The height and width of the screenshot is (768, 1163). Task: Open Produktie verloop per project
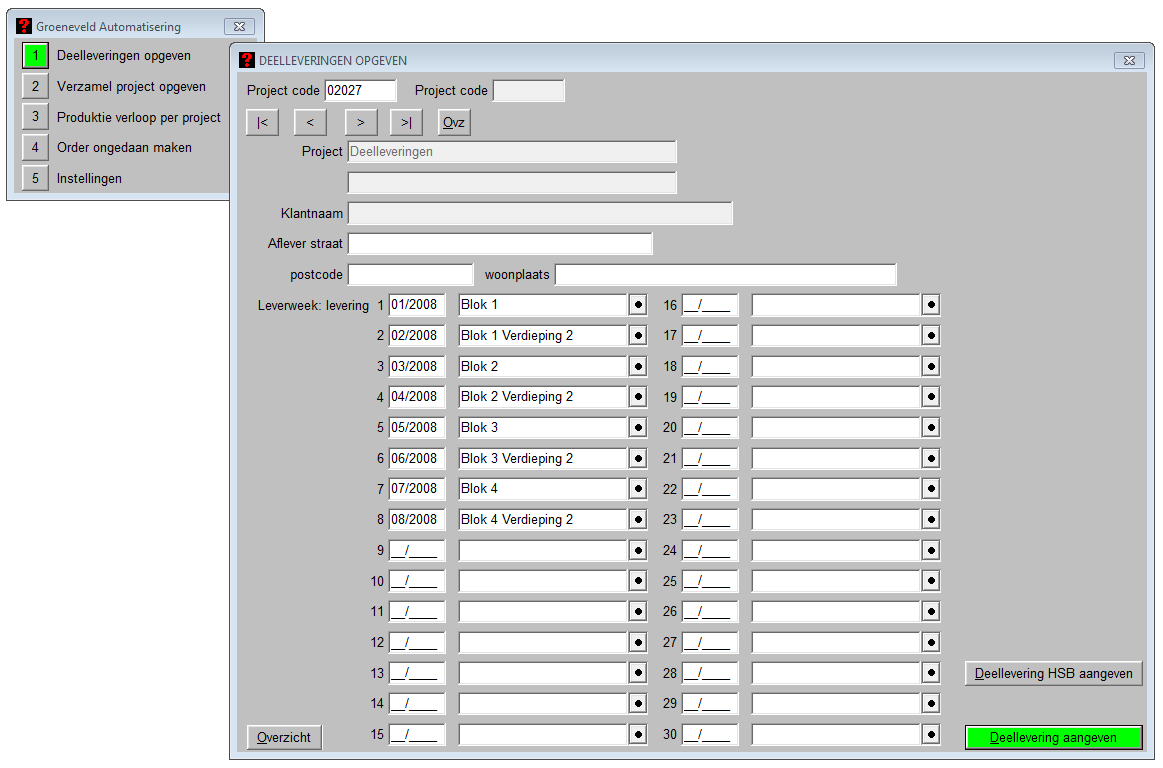[x=35, y=117]
